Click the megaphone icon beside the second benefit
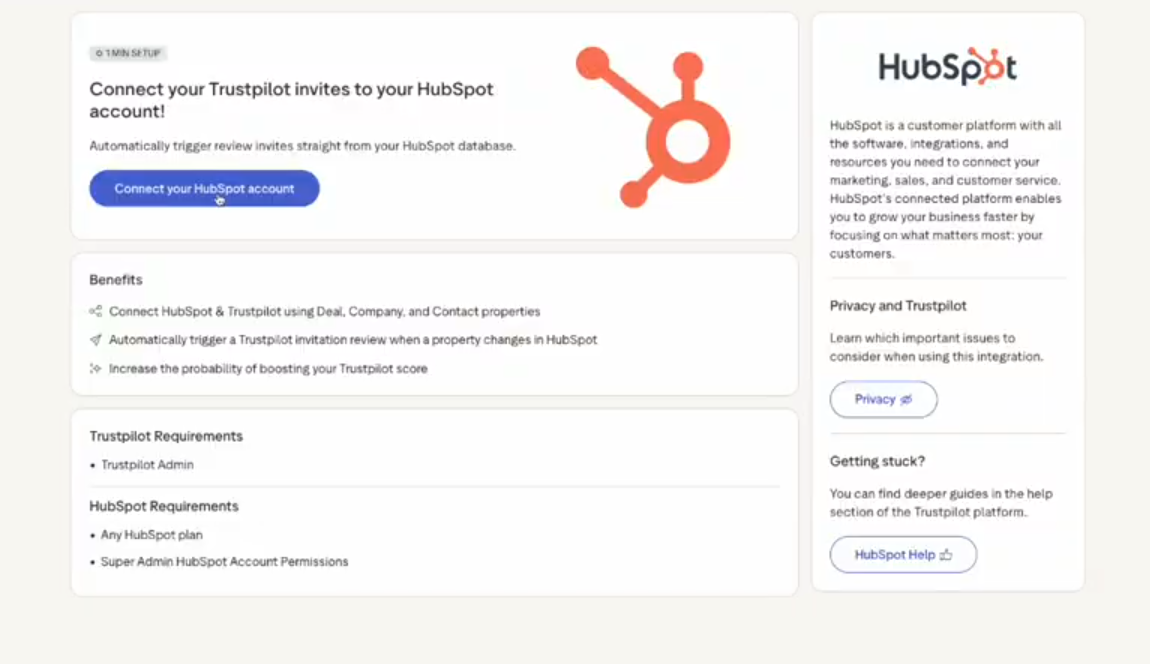Image resolution: width=1150 pixels, height=664 pixels. tap(95, 339)
